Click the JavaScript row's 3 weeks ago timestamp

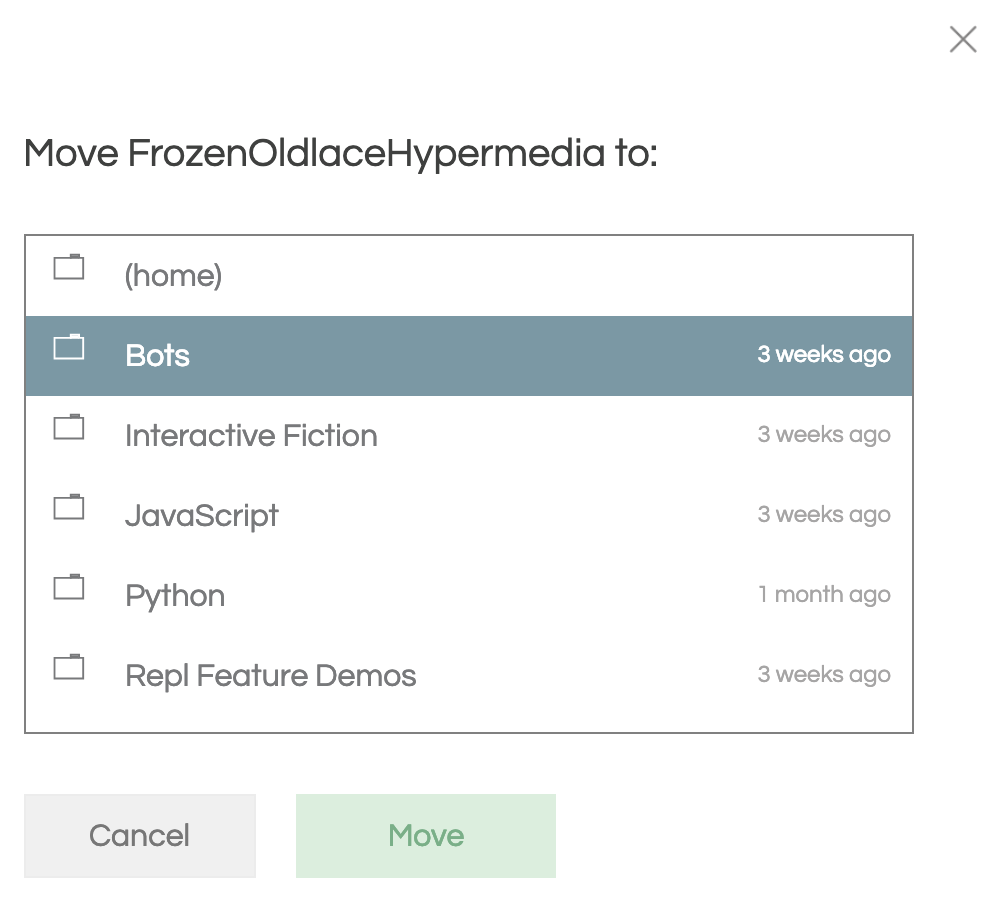(824, 515)
